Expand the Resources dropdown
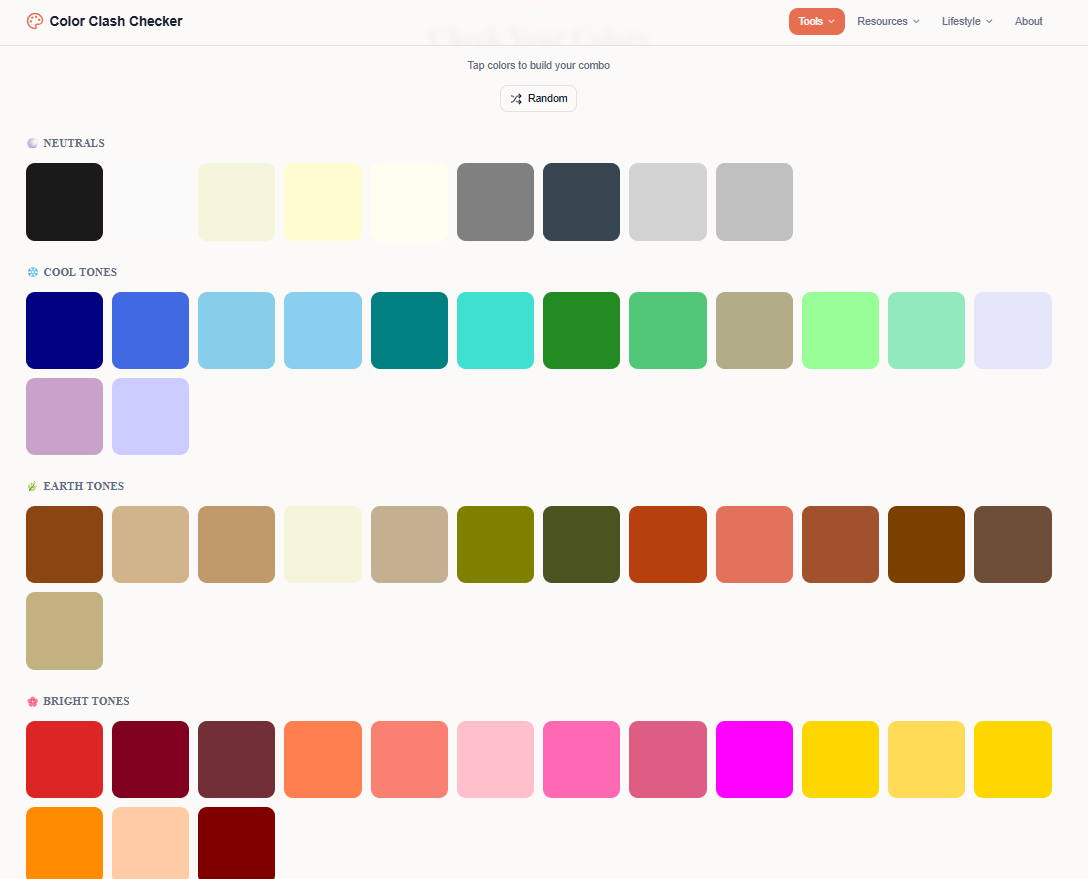 pos(887,22)
